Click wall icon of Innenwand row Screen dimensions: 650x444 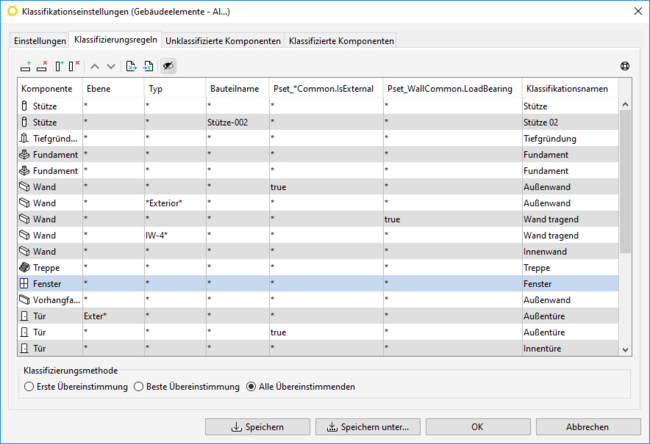point(24,252)
